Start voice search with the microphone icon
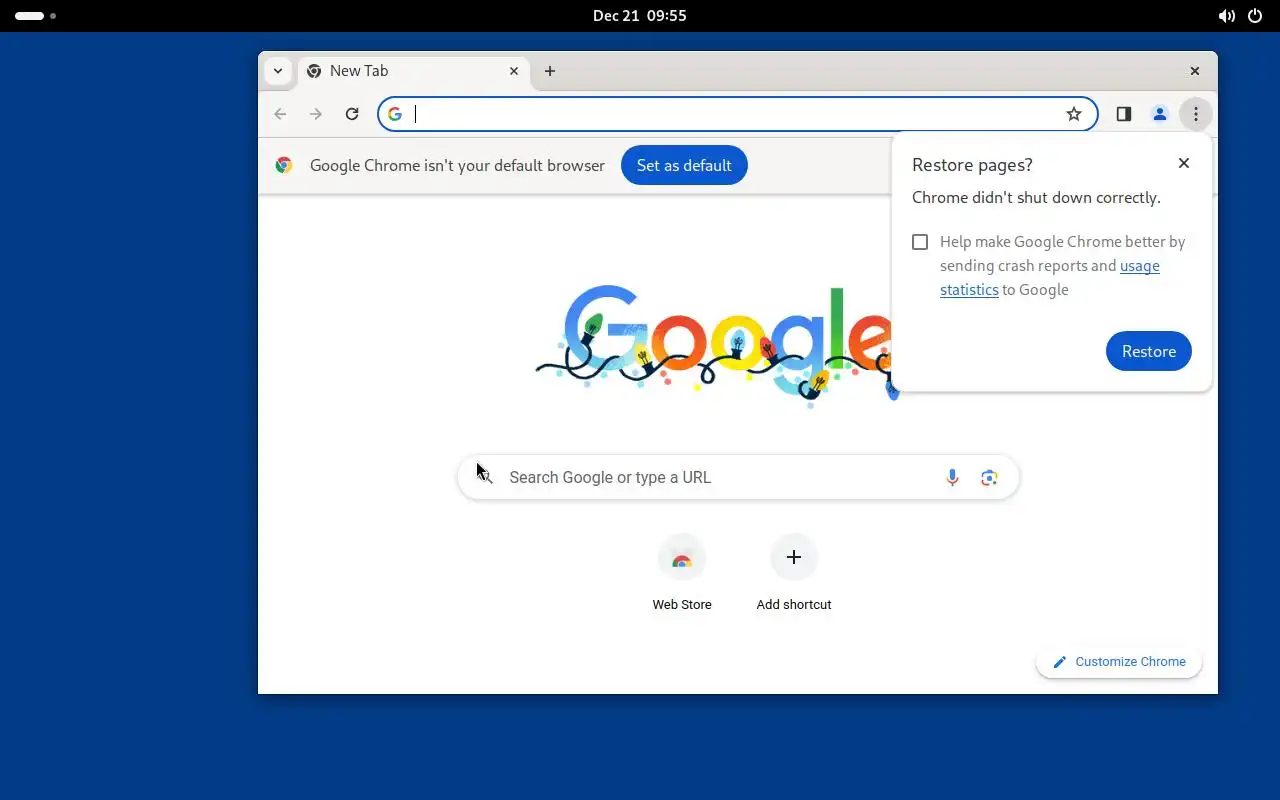1280x800 pixels. tap(952, 478)
